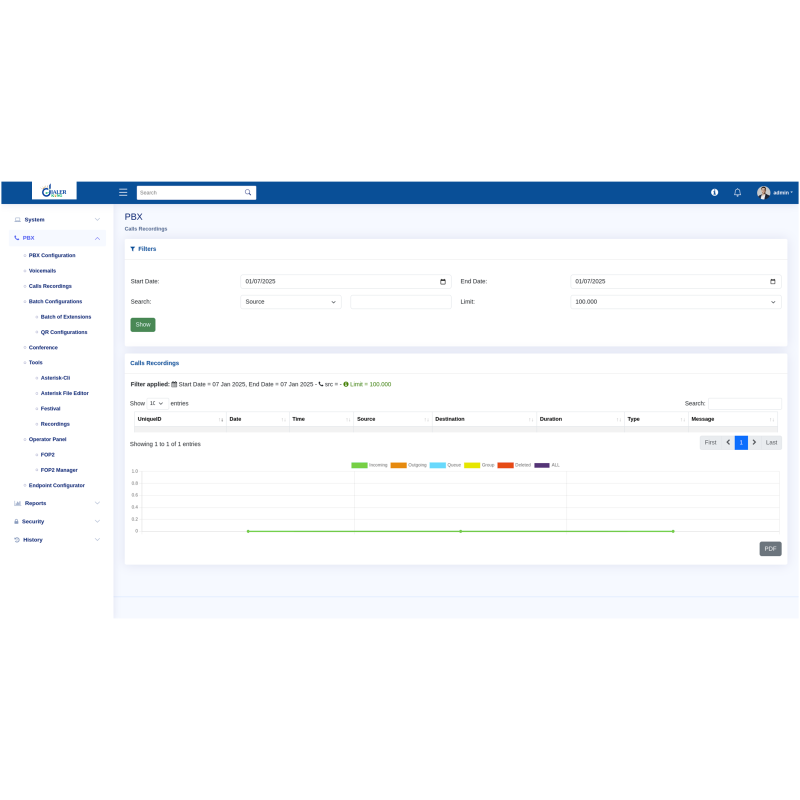Export the chart with the PDF button
The width and height of the screenshot is (800, 800).
(770, 549)
